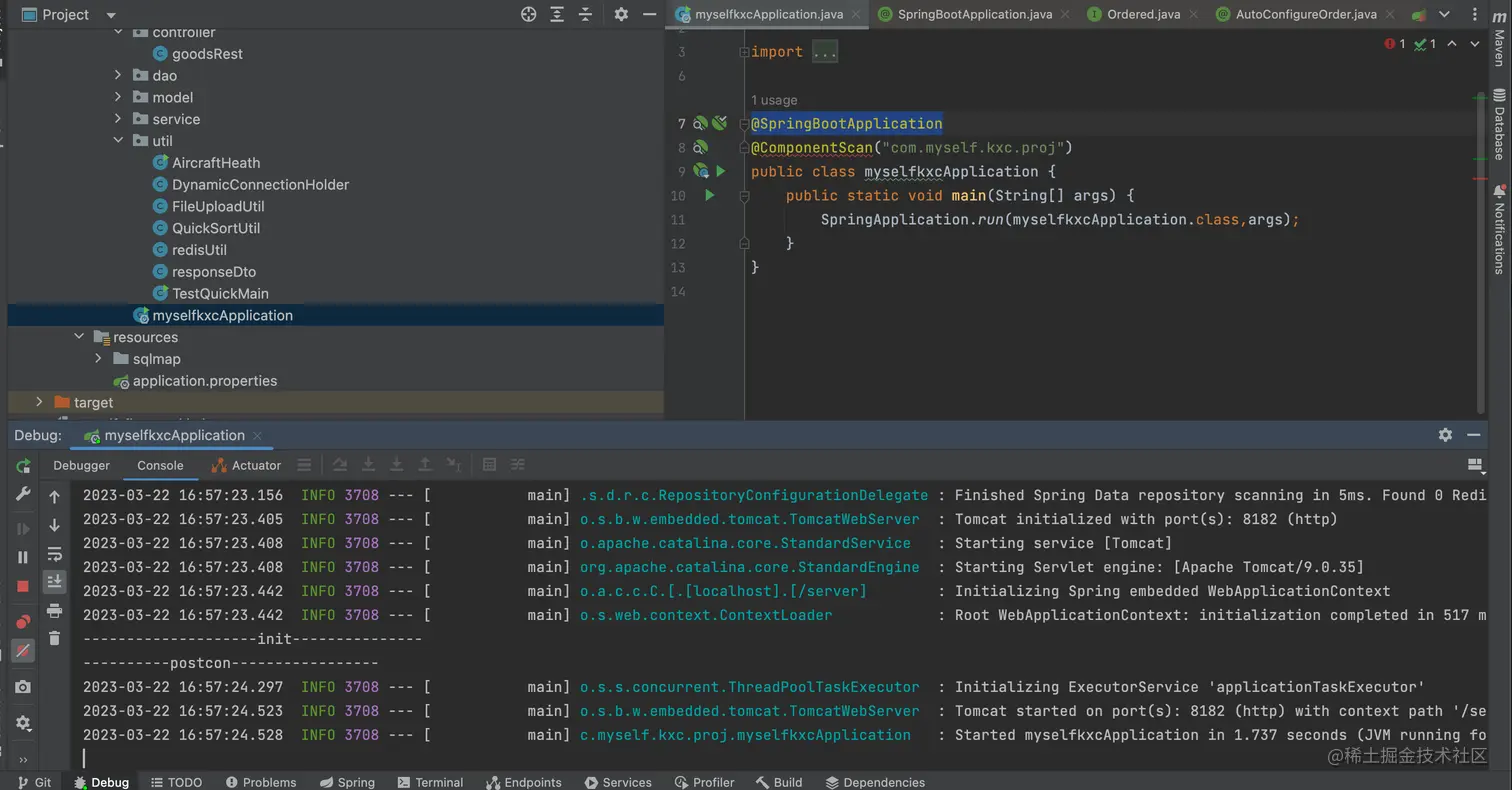Toggle soft-wrap in the console
The height and width of the screenshot is (790, 1512).
point(55,554)
